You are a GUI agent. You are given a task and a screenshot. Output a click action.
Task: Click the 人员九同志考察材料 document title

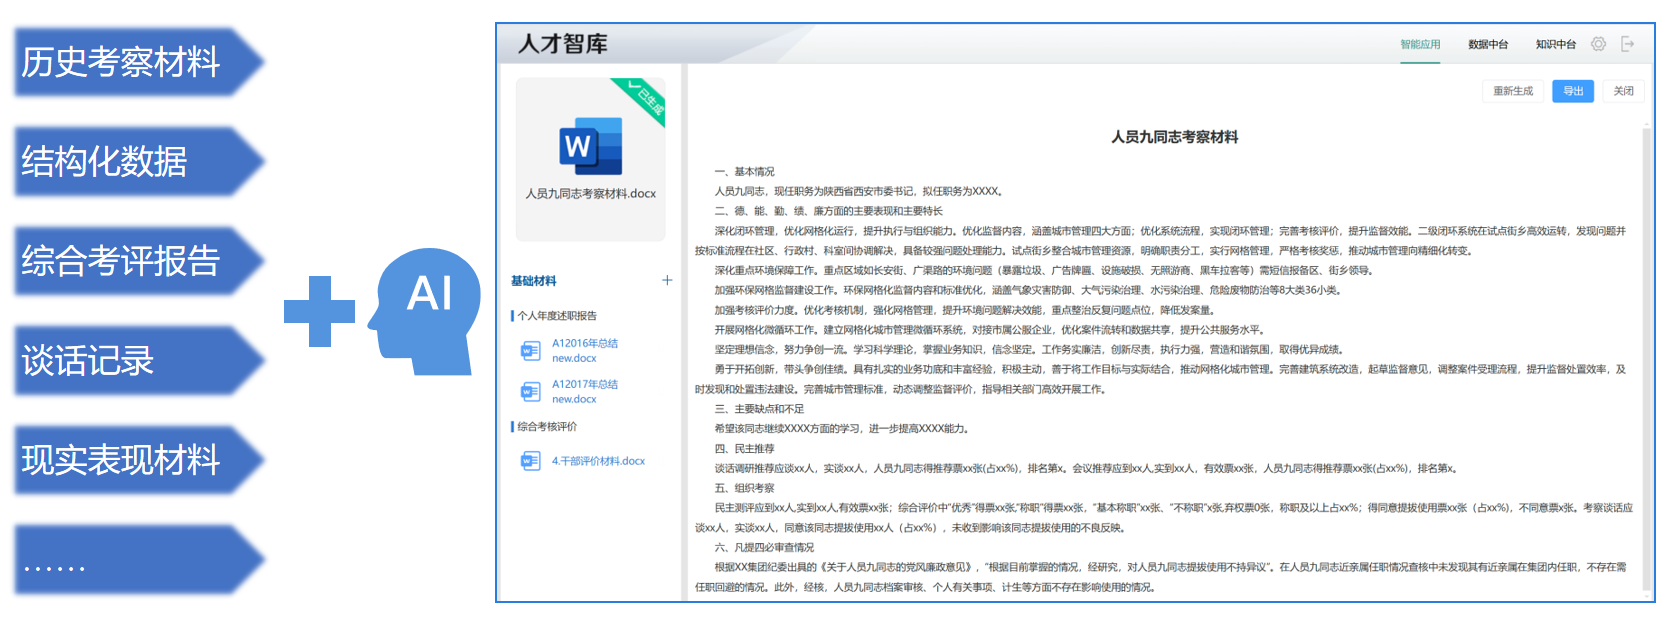point(1175,137)
